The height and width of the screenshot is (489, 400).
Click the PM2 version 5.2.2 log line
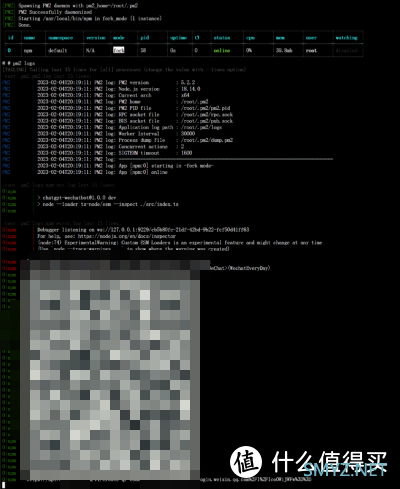(x=116, y=82)
